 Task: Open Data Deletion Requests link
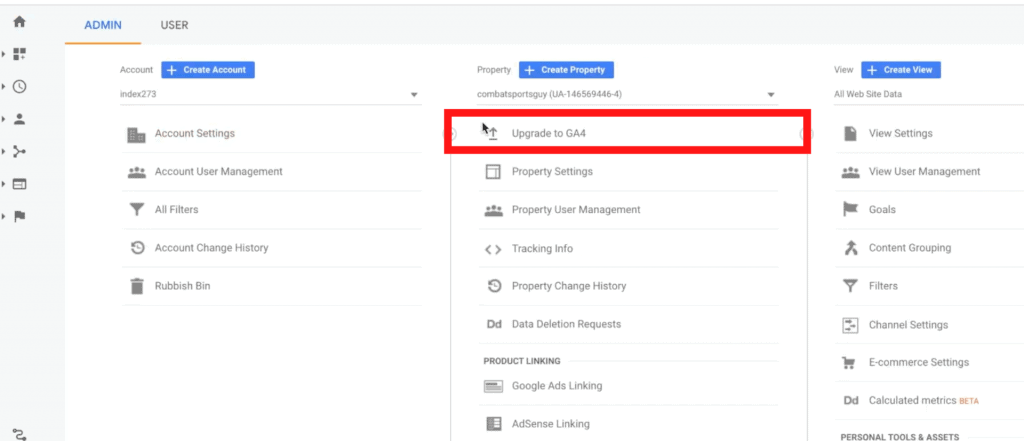(x=566, y=324)
